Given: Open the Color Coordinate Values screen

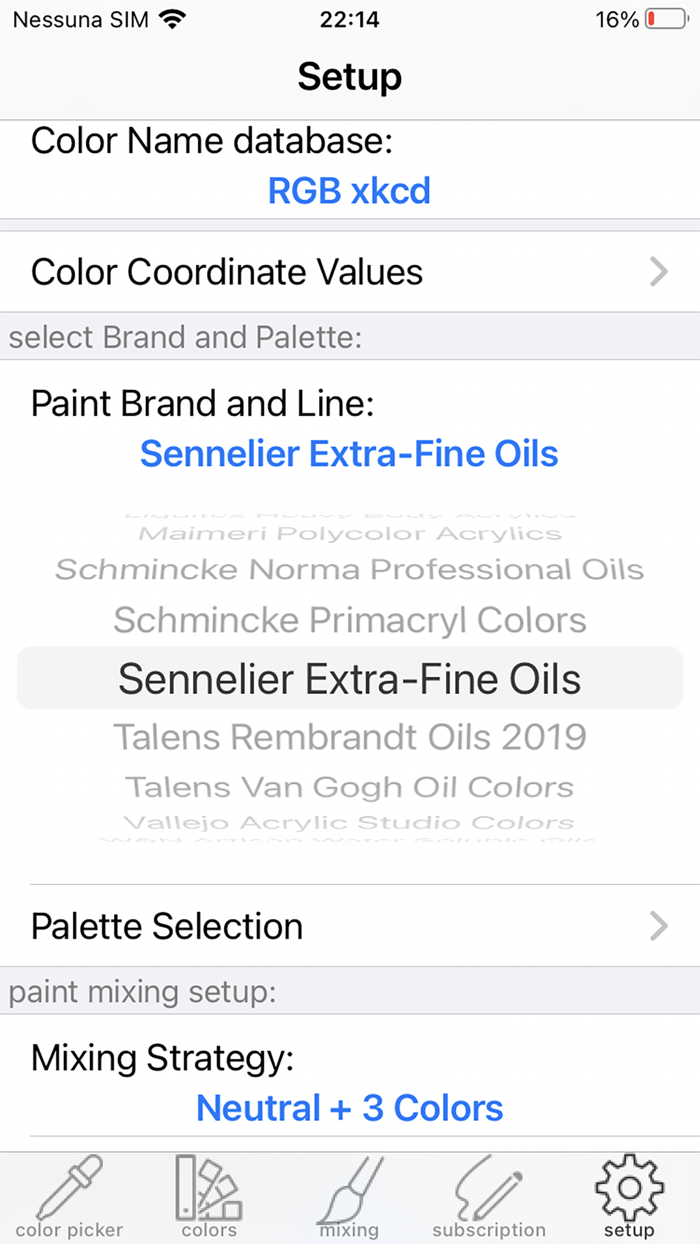Looking at the screenshot, I should 350,271.
